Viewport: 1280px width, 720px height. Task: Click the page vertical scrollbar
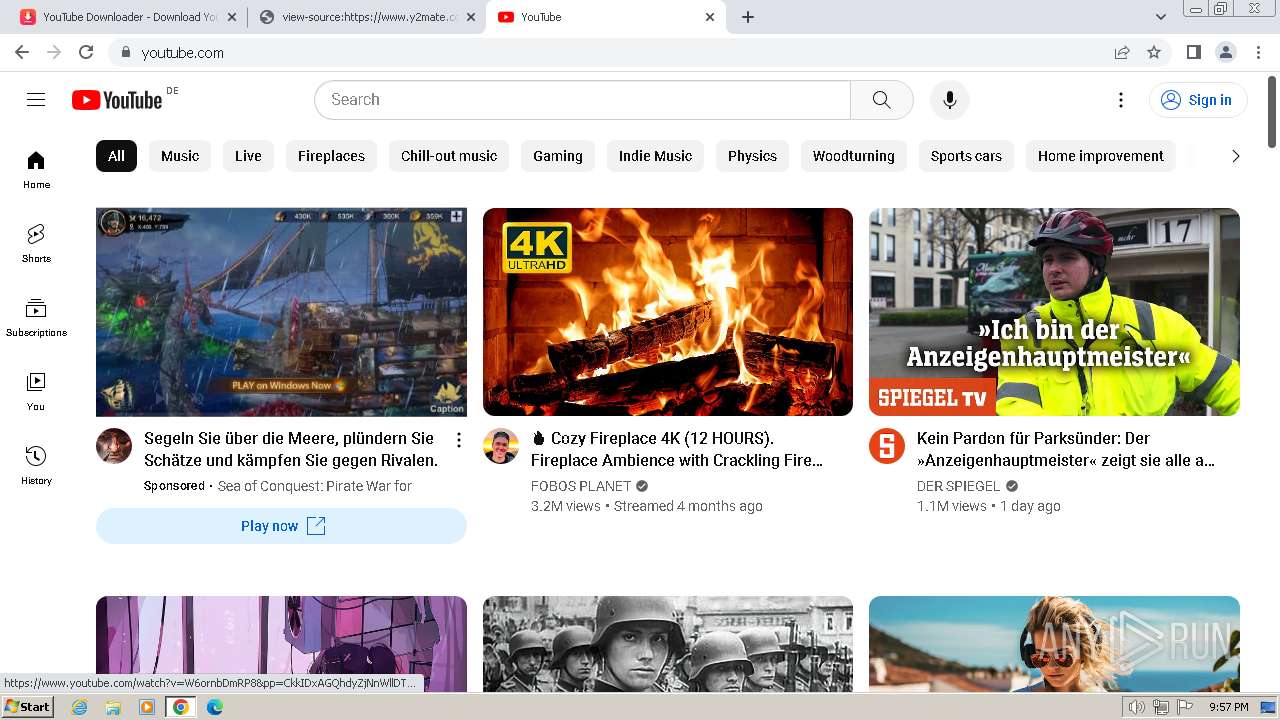[1272, 112]
